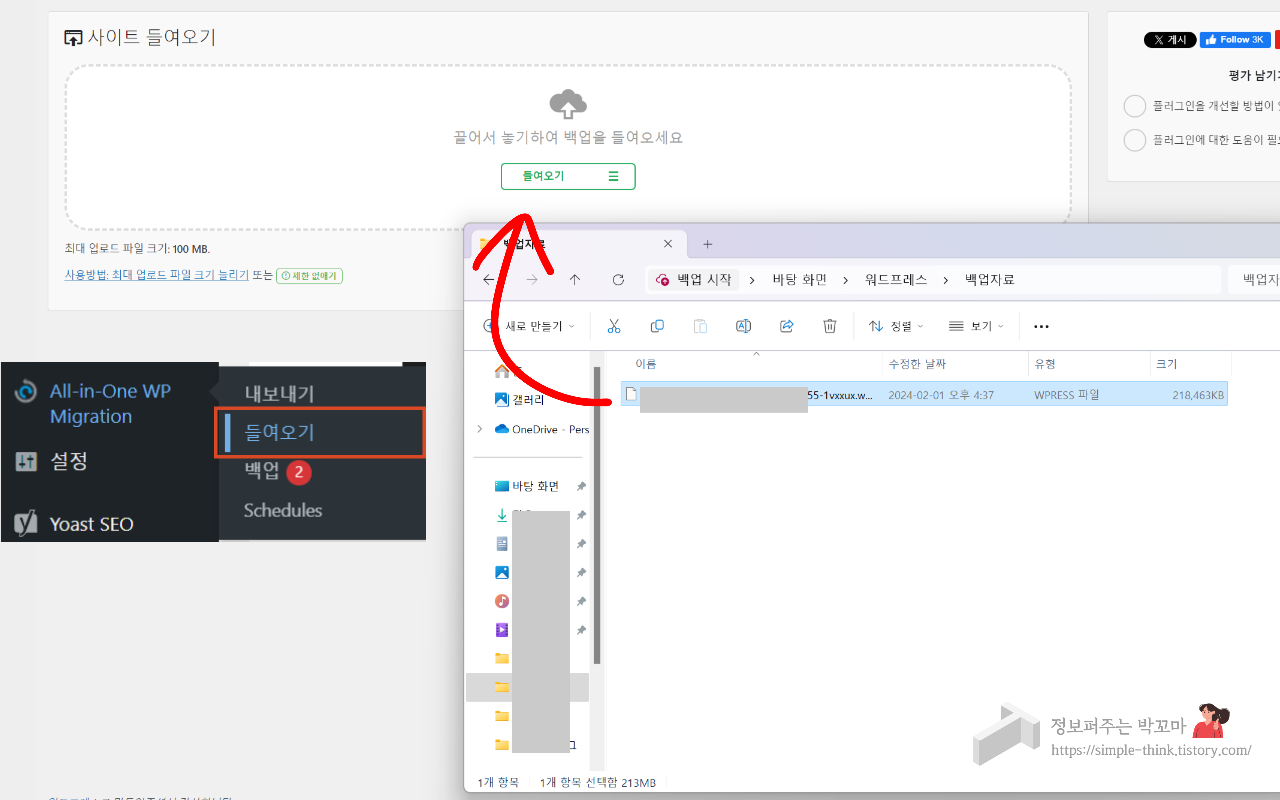Open the 정렬 sort dropdown

[896, 326]
